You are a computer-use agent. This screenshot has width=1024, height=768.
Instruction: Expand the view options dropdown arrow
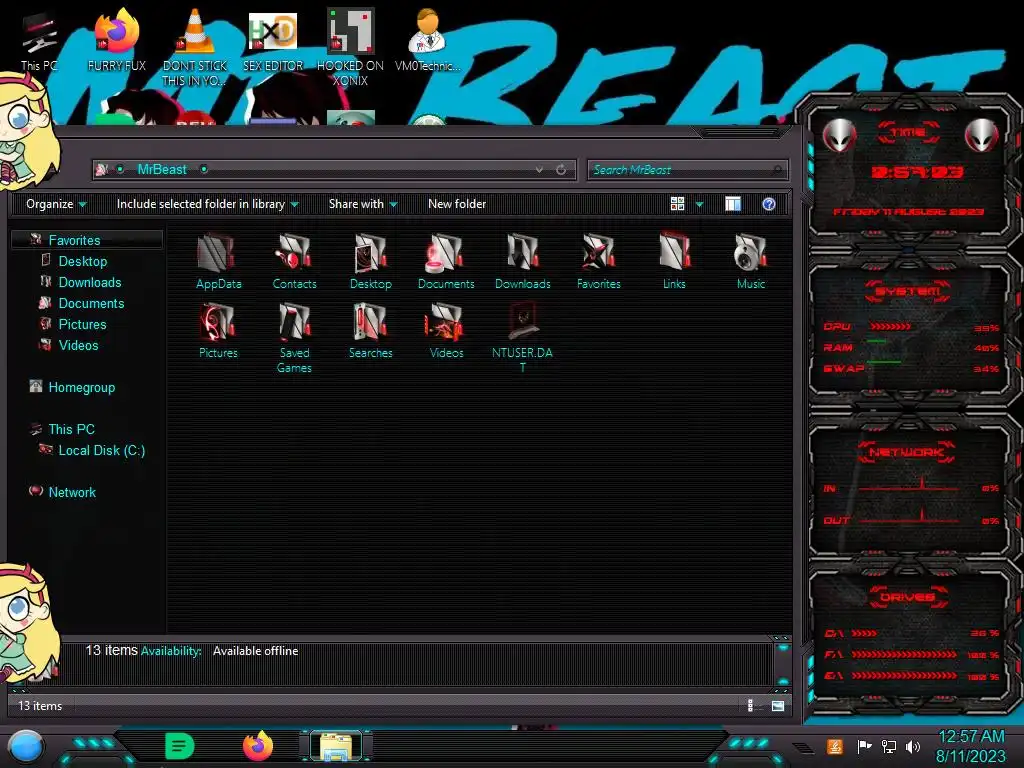coord(699,204)
